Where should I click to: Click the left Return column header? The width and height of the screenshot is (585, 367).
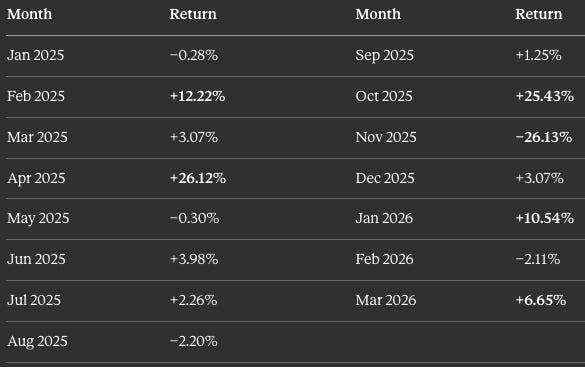tap(193, 14)
